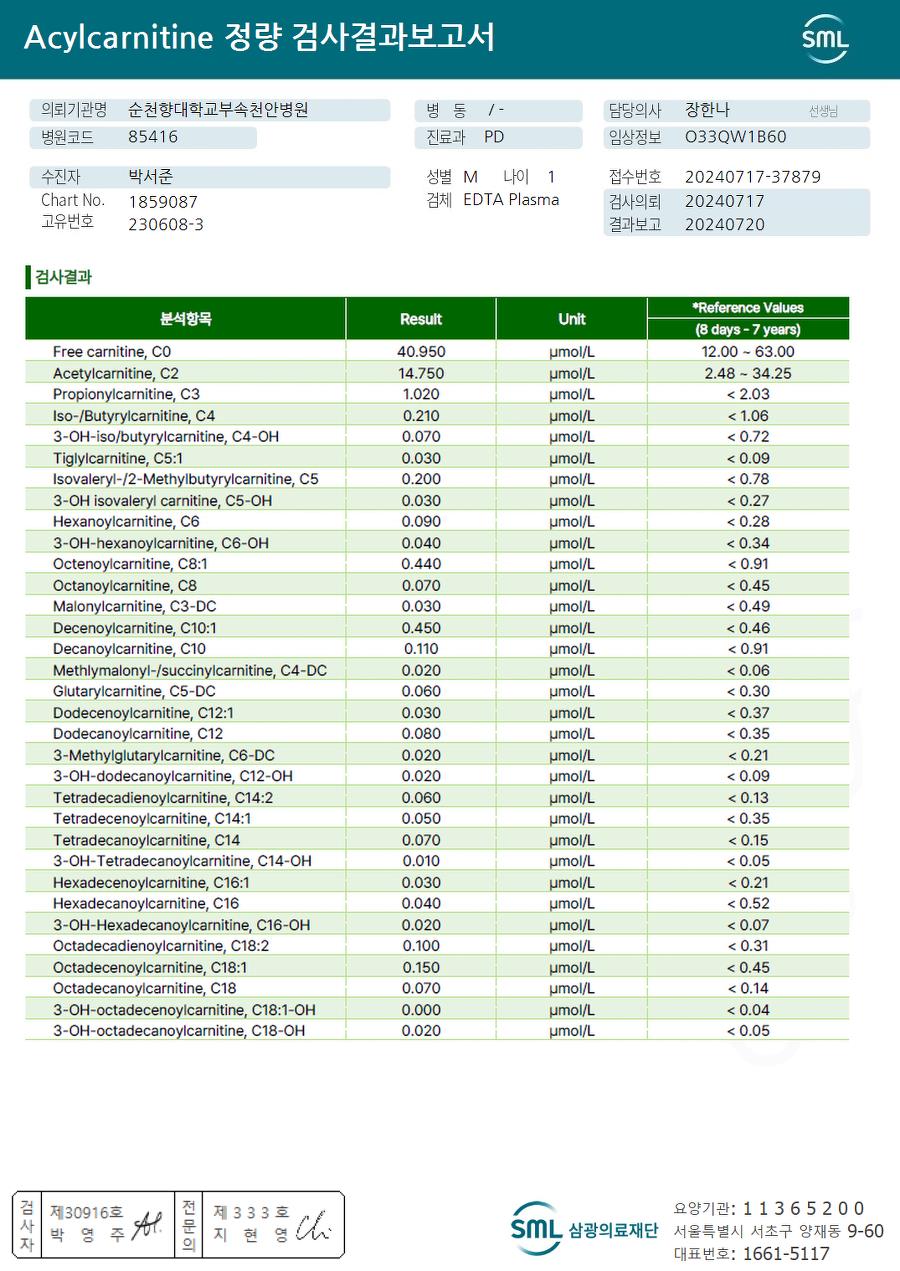Select the Decenoylcarnitine, C10:1 row

437,628
